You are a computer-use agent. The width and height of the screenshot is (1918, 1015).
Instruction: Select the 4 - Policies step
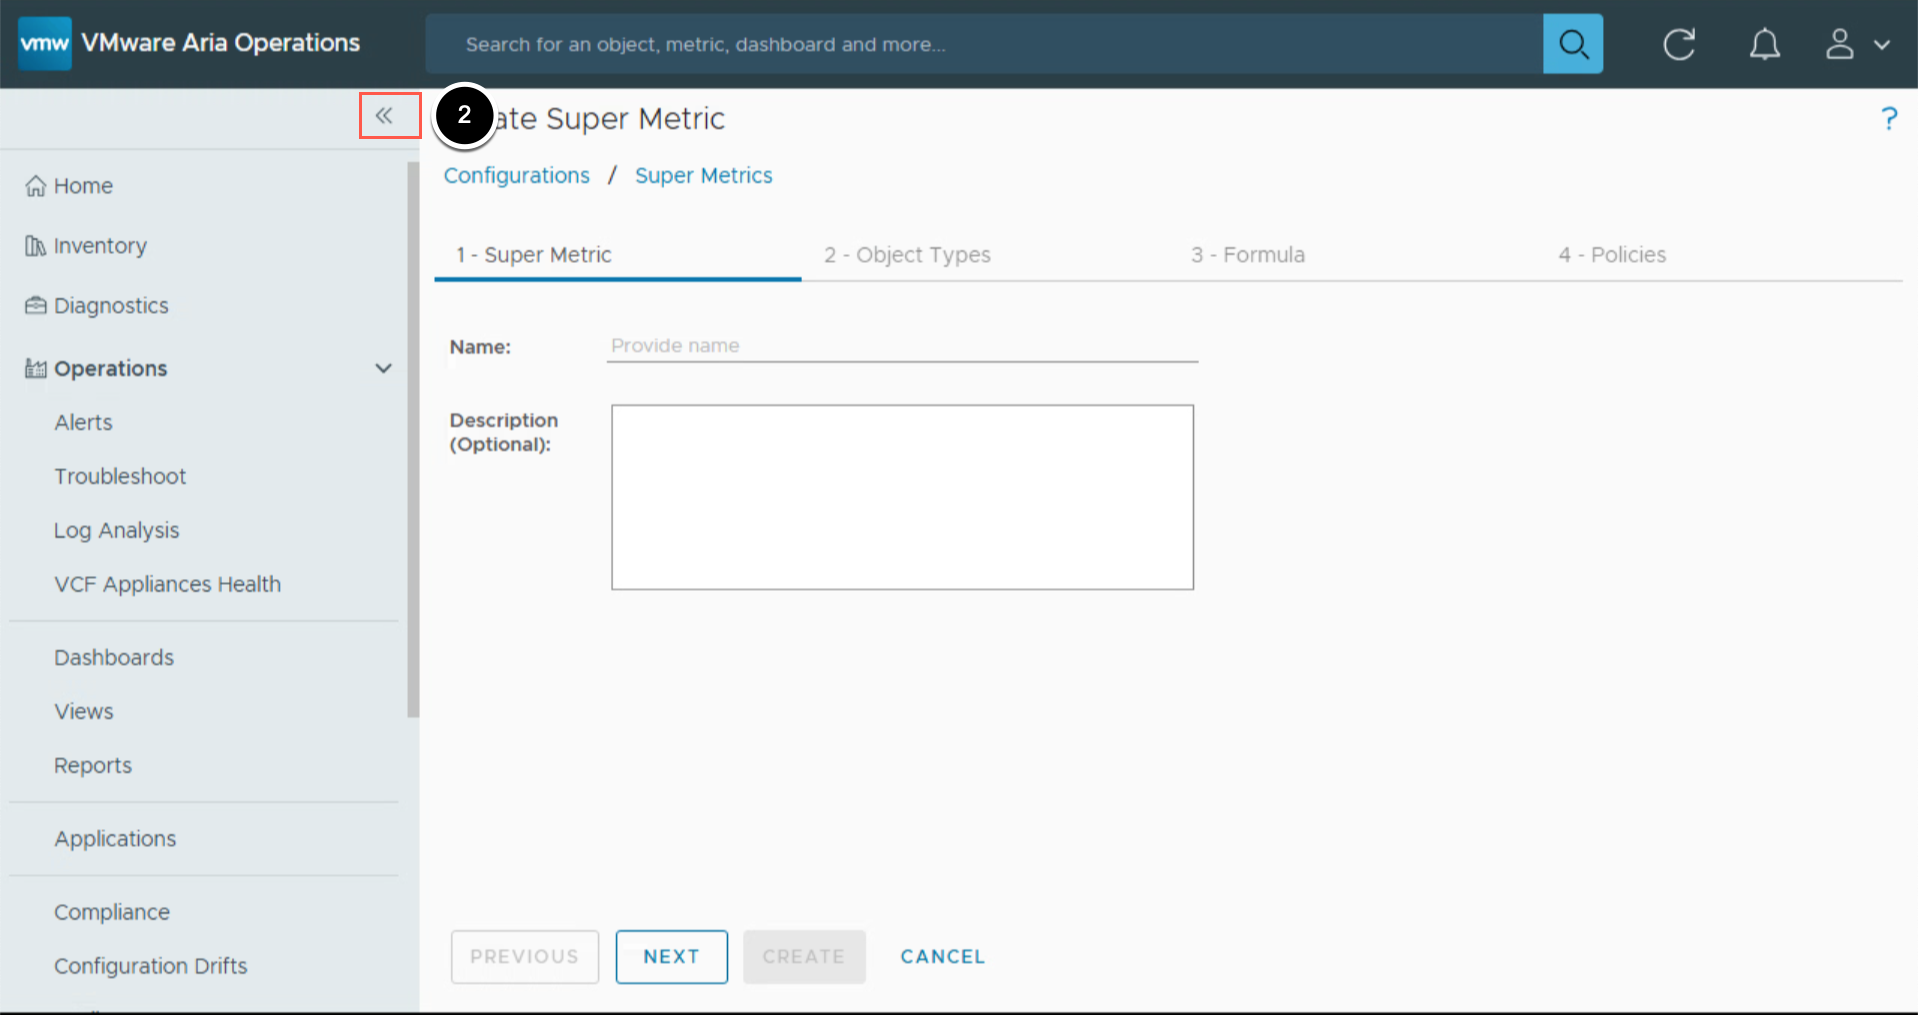pyautogui.click(x=1612, y=255)
